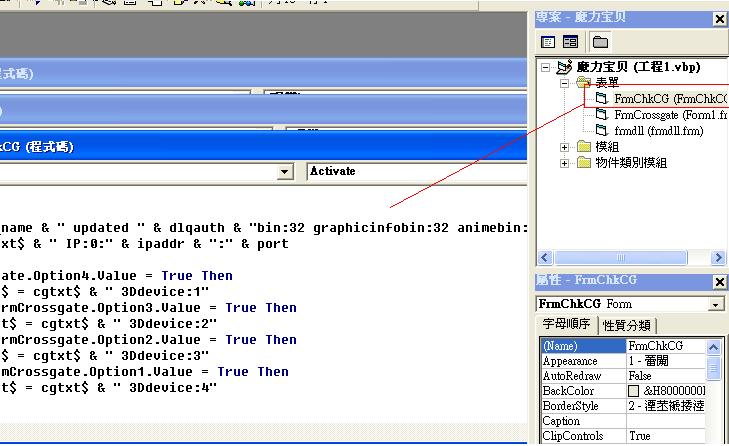Screen dimensions: 729x446
Task: Click the FrmChkCG (程式碼) code window title bar
Action: click(x=263, y=147)
